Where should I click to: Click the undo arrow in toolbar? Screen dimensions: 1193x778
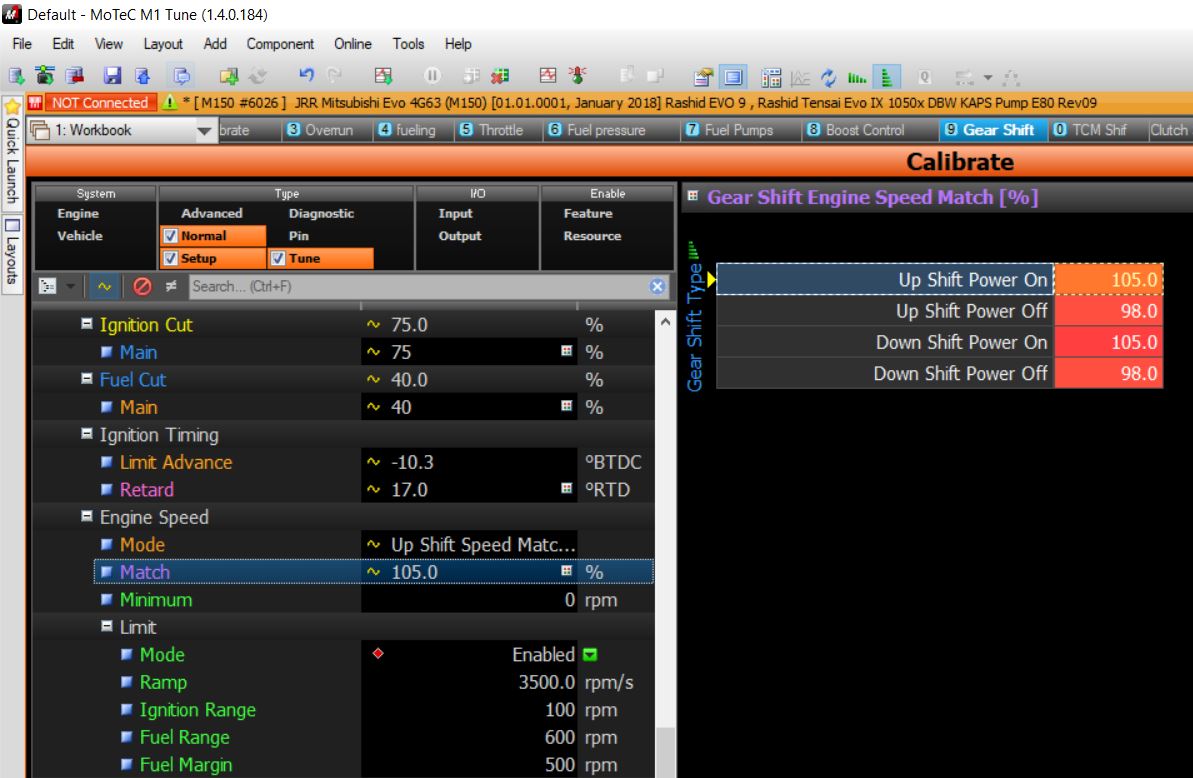pos(307,75)
